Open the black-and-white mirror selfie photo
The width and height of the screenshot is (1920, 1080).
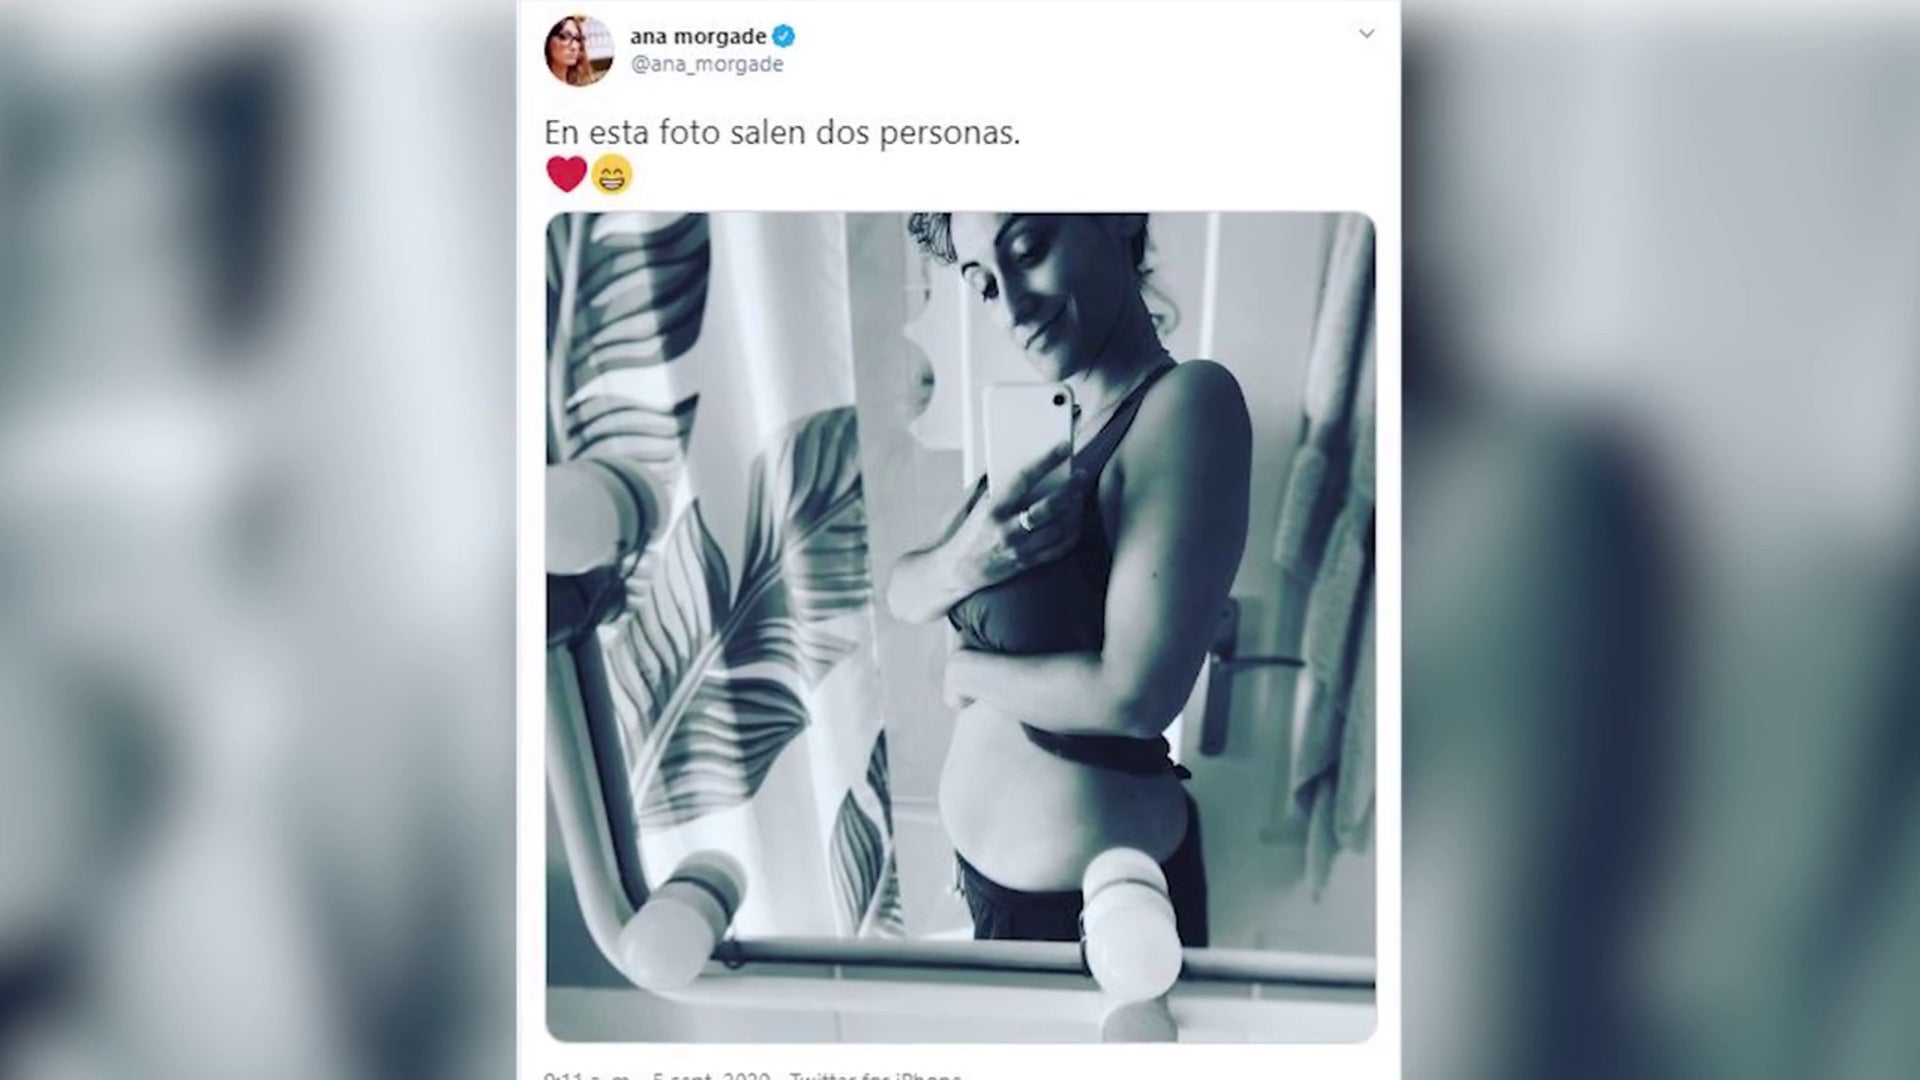[960, 627]
